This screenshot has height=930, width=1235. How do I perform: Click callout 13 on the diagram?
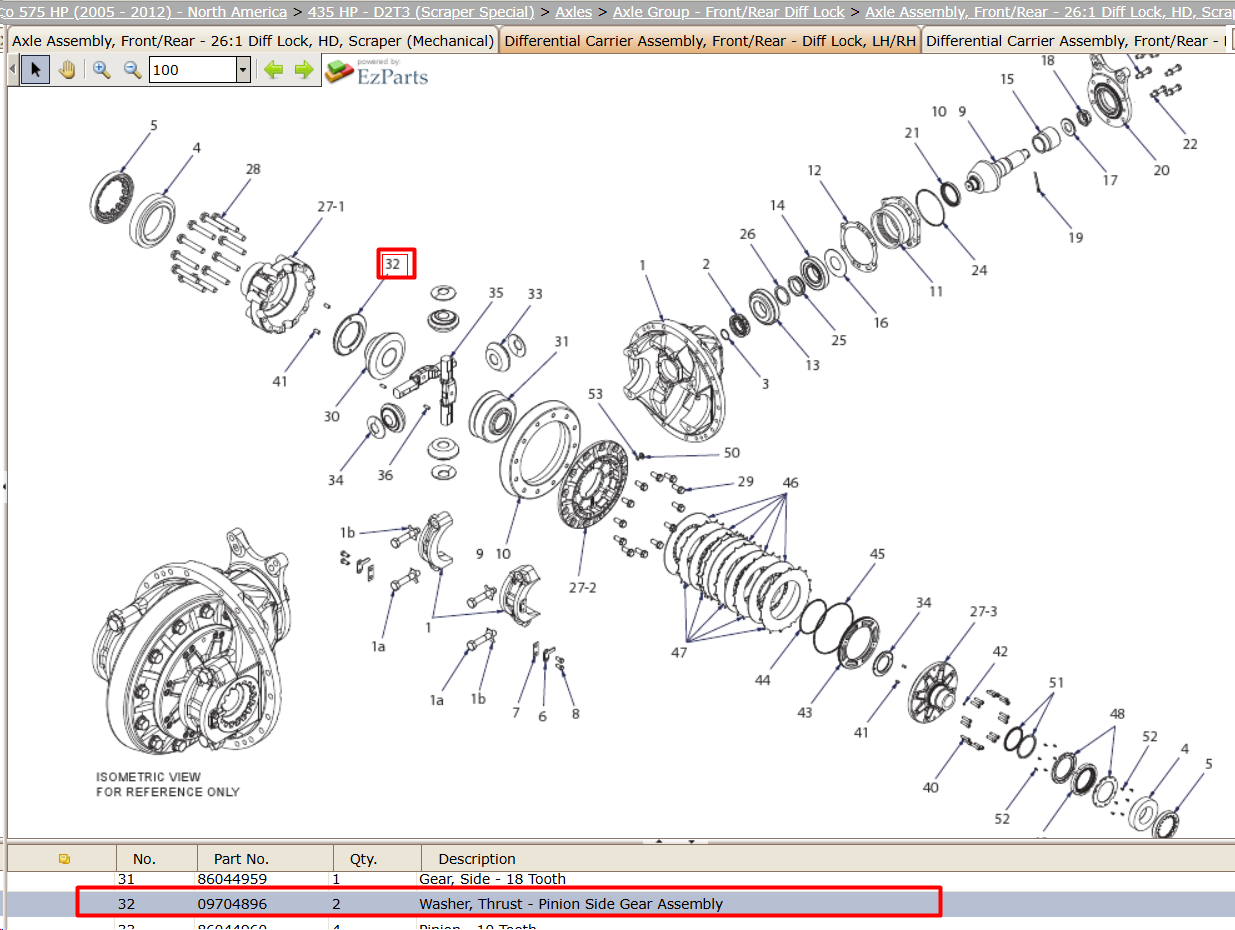click(812, 365)
